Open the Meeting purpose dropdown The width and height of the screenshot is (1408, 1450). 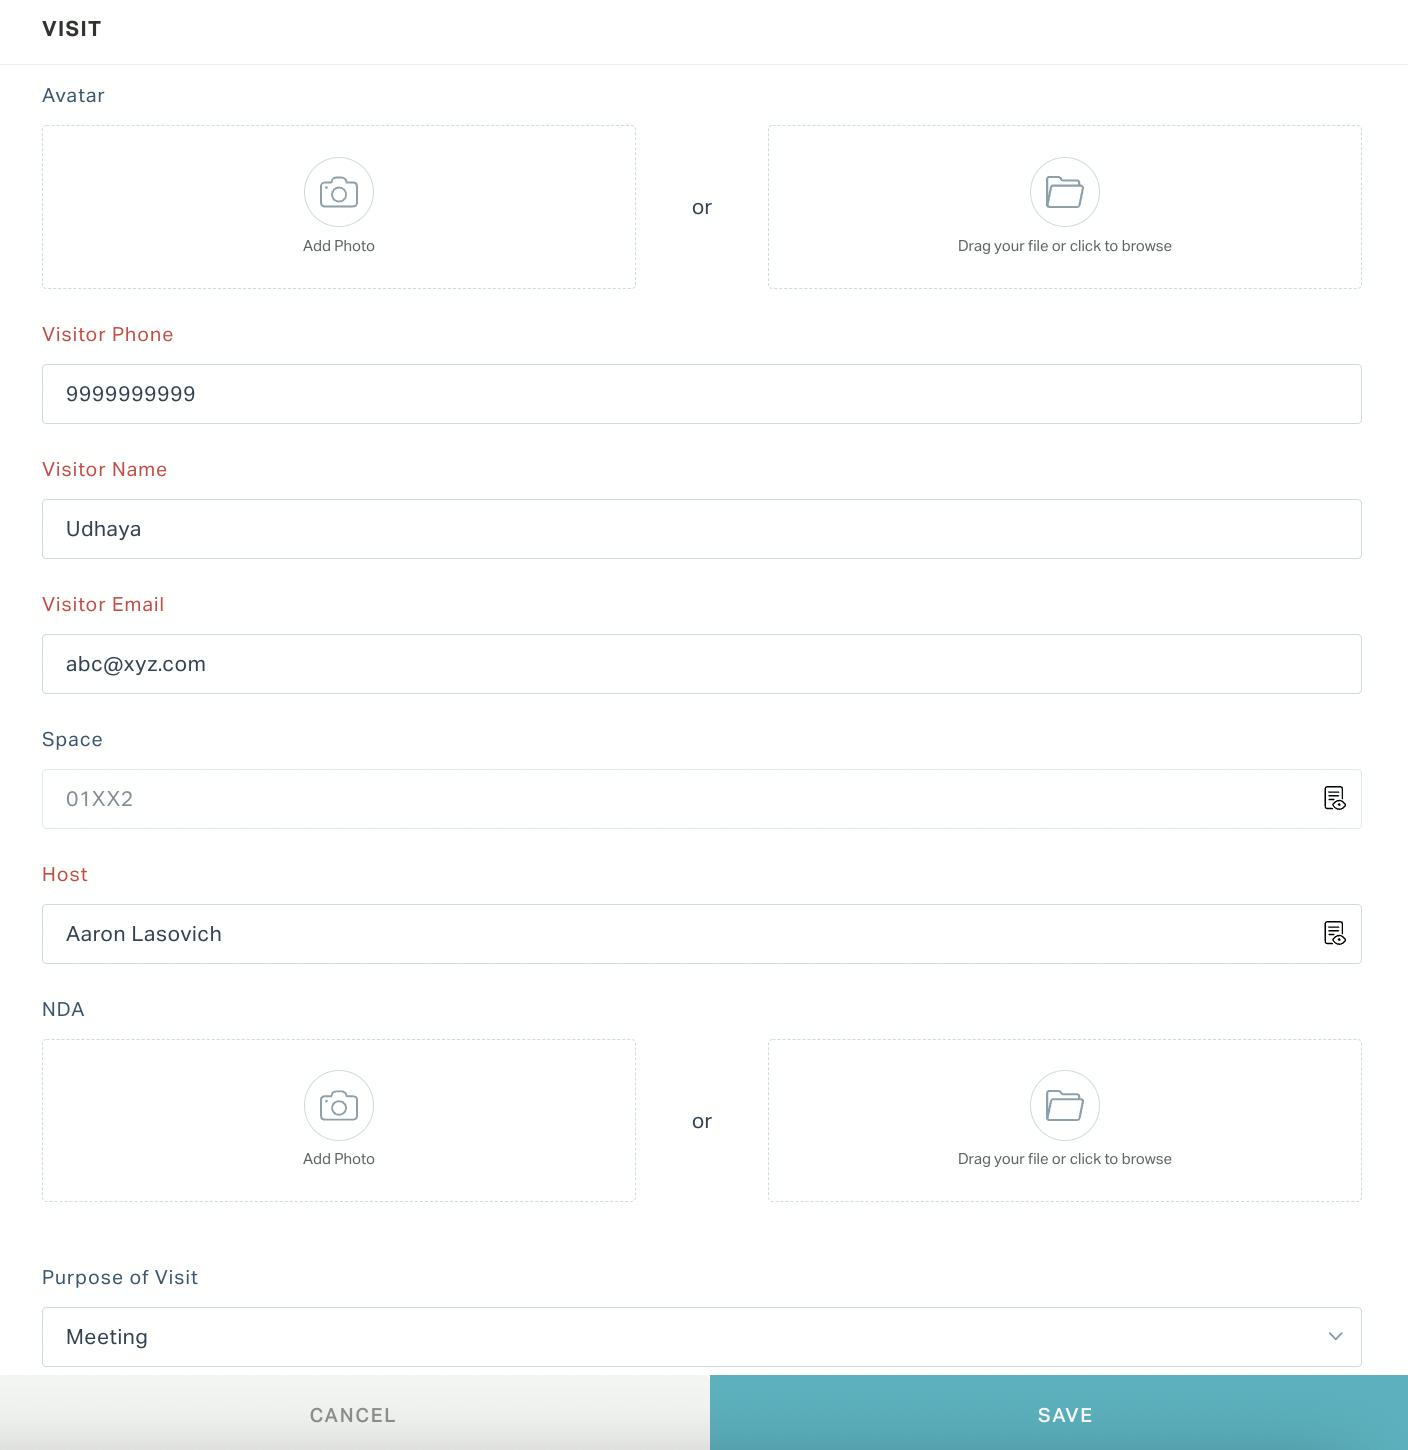[x=702, y=1337]
